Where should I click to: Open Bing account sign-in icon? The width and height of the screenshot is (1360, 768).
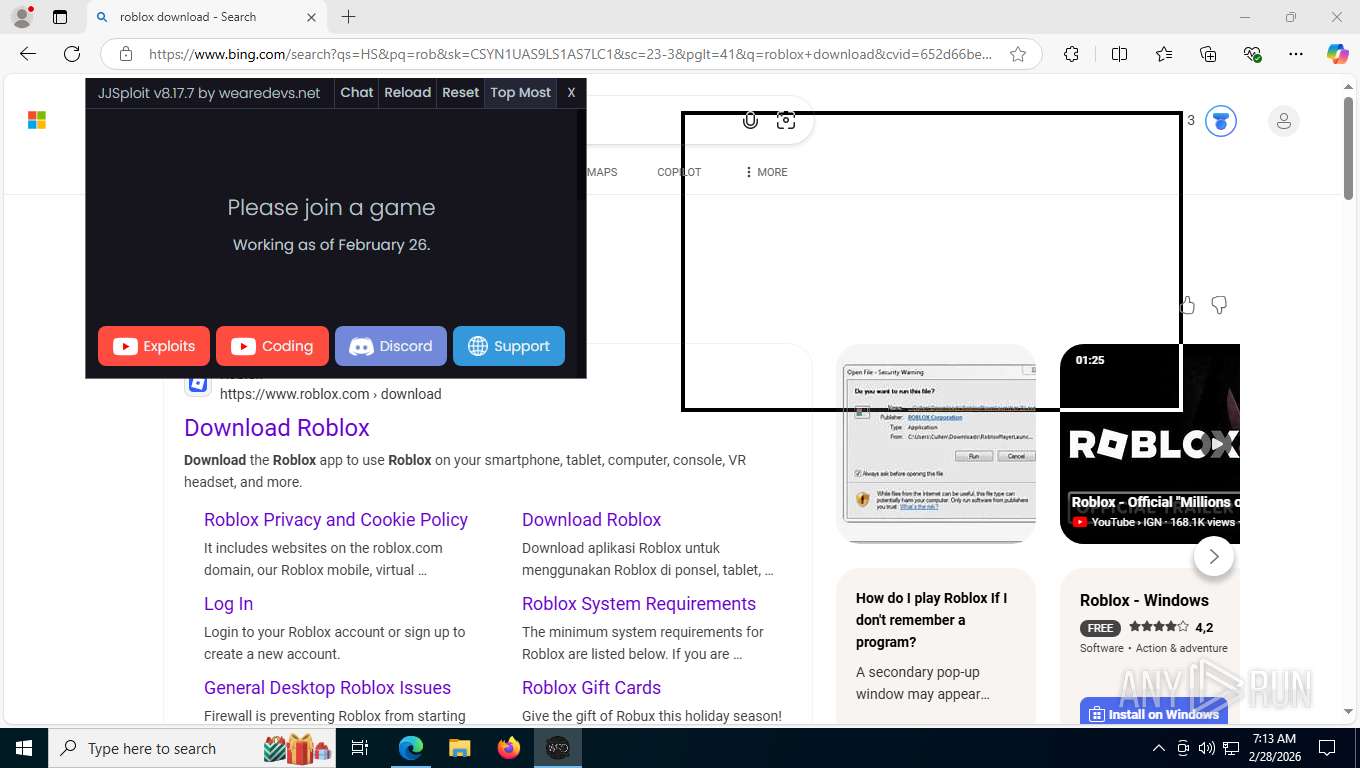click(x=1283, y=121)
